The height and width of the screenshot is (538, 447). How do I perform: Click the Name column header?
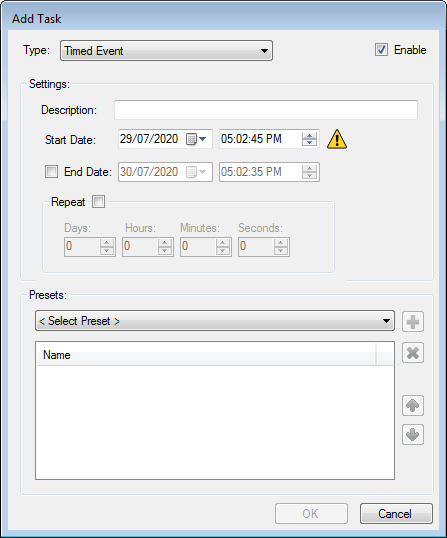click(x=206, y=355)
